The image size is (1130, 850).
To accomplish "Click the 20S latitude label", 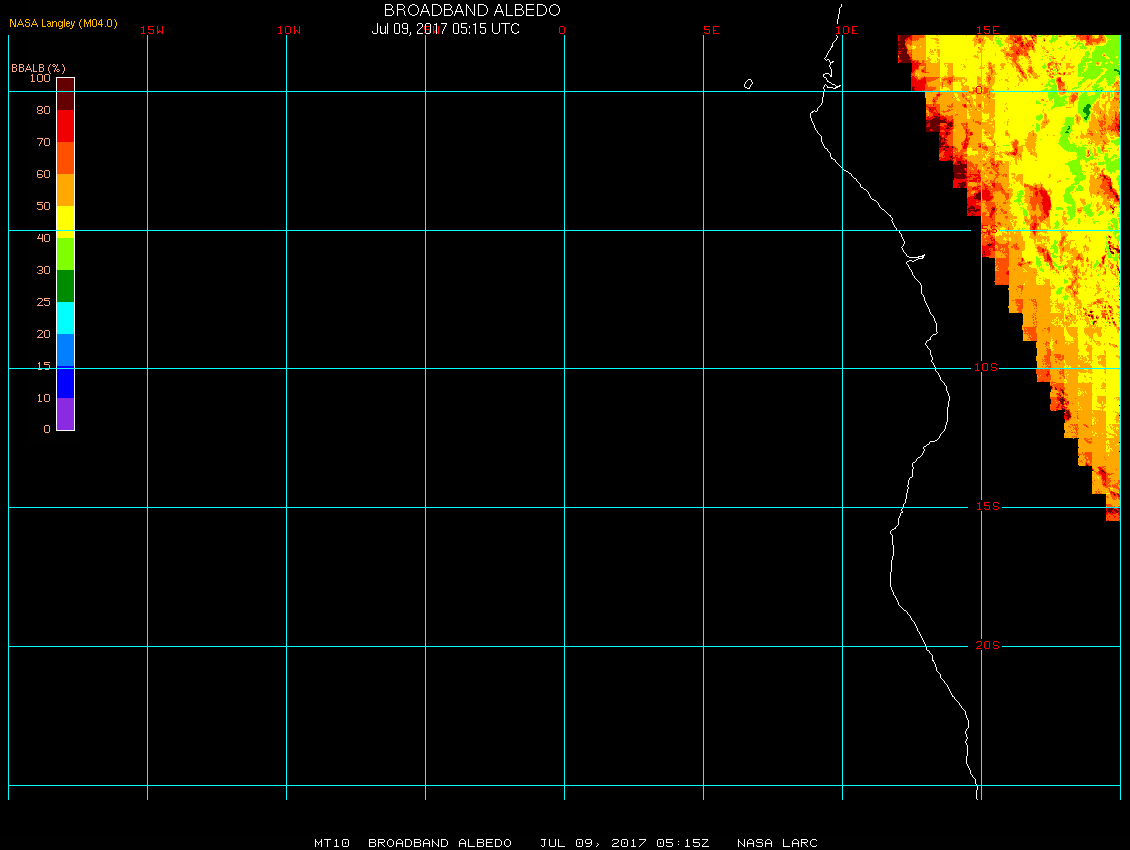I will point(988,645).
